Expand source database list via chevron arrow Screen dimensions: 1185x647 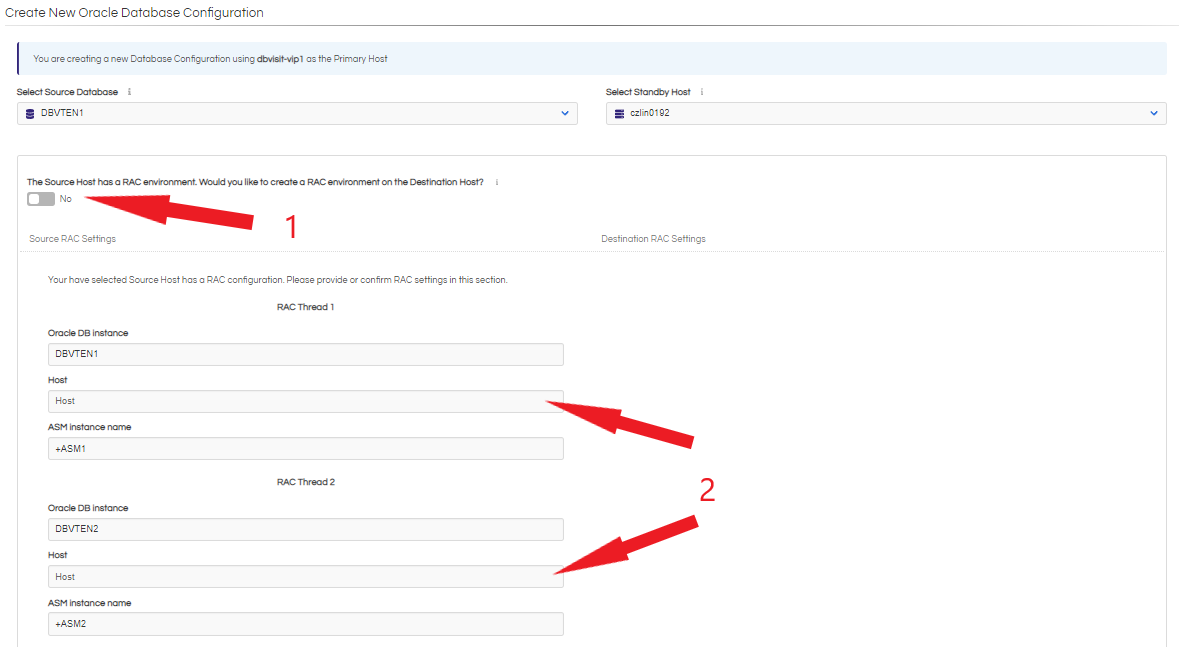pyautogui.click(x=565, y=114)
